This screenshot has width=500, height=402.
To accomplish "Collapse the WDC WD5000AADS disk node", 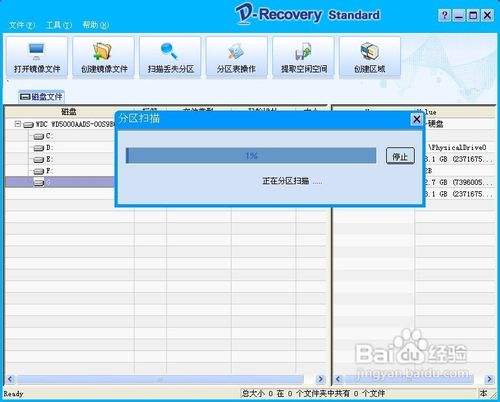I will pyautogui.click(x=18, y=124).
